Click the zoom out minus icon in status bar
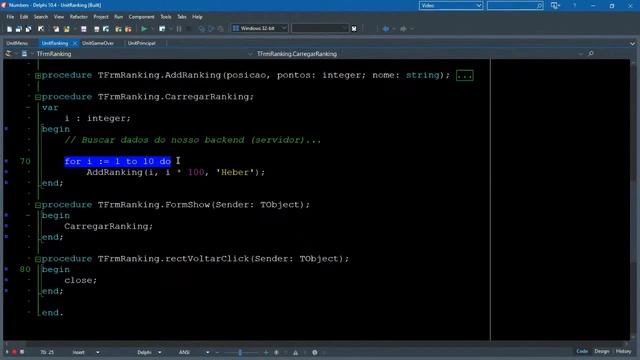Viewport: 640px width, 360px height. 218,352
